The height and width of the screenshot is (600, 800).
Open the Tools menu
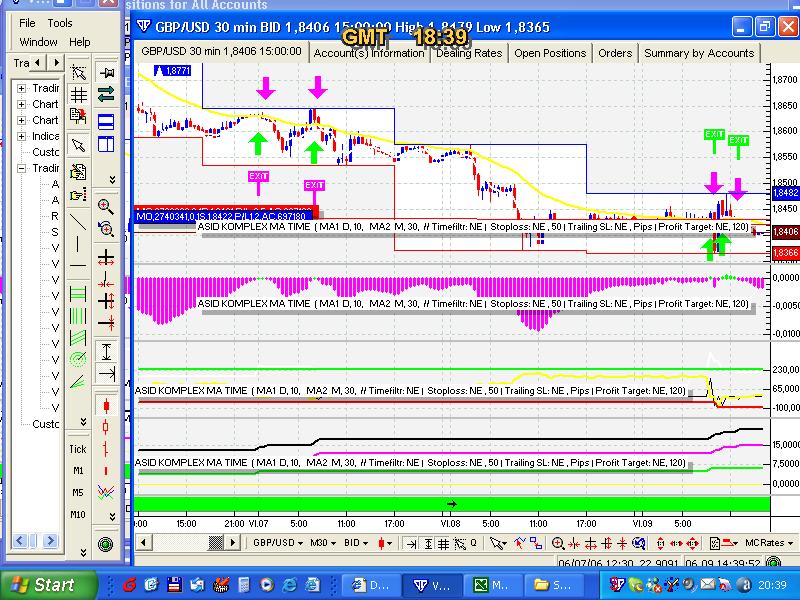pos(60,23)
